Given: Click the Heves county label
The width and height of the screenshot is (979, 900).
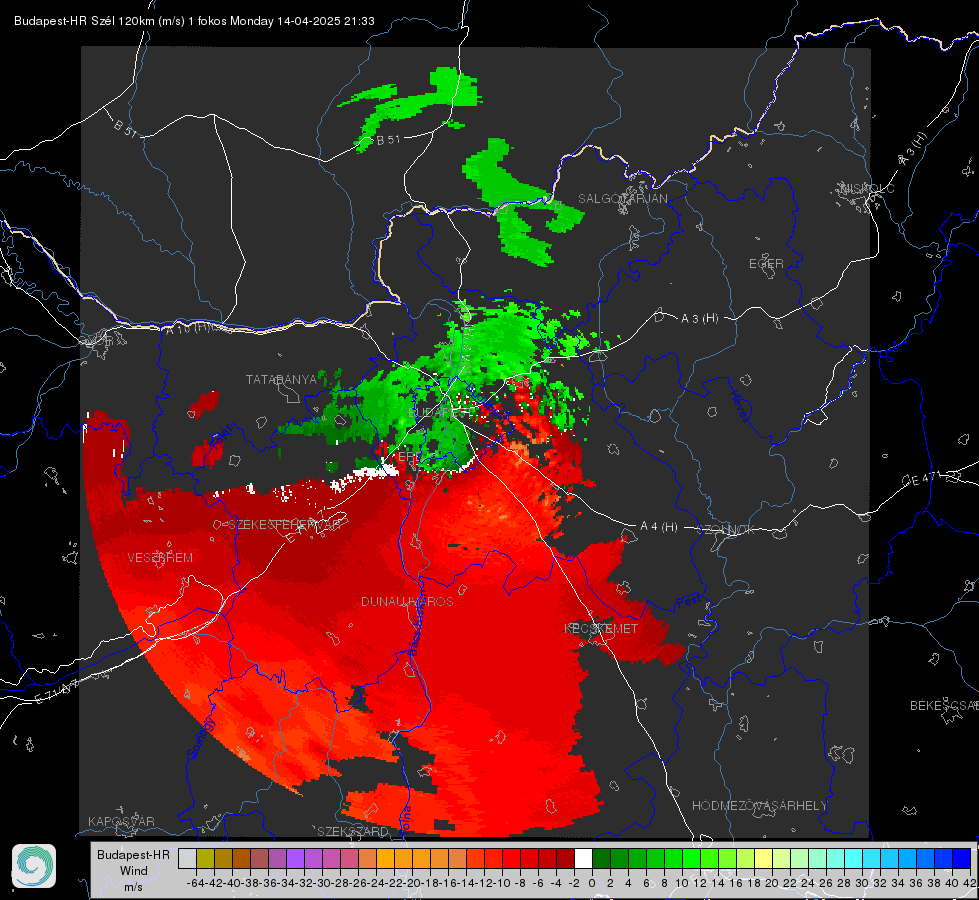Looking at the screenshot, I should coord(739,406).
